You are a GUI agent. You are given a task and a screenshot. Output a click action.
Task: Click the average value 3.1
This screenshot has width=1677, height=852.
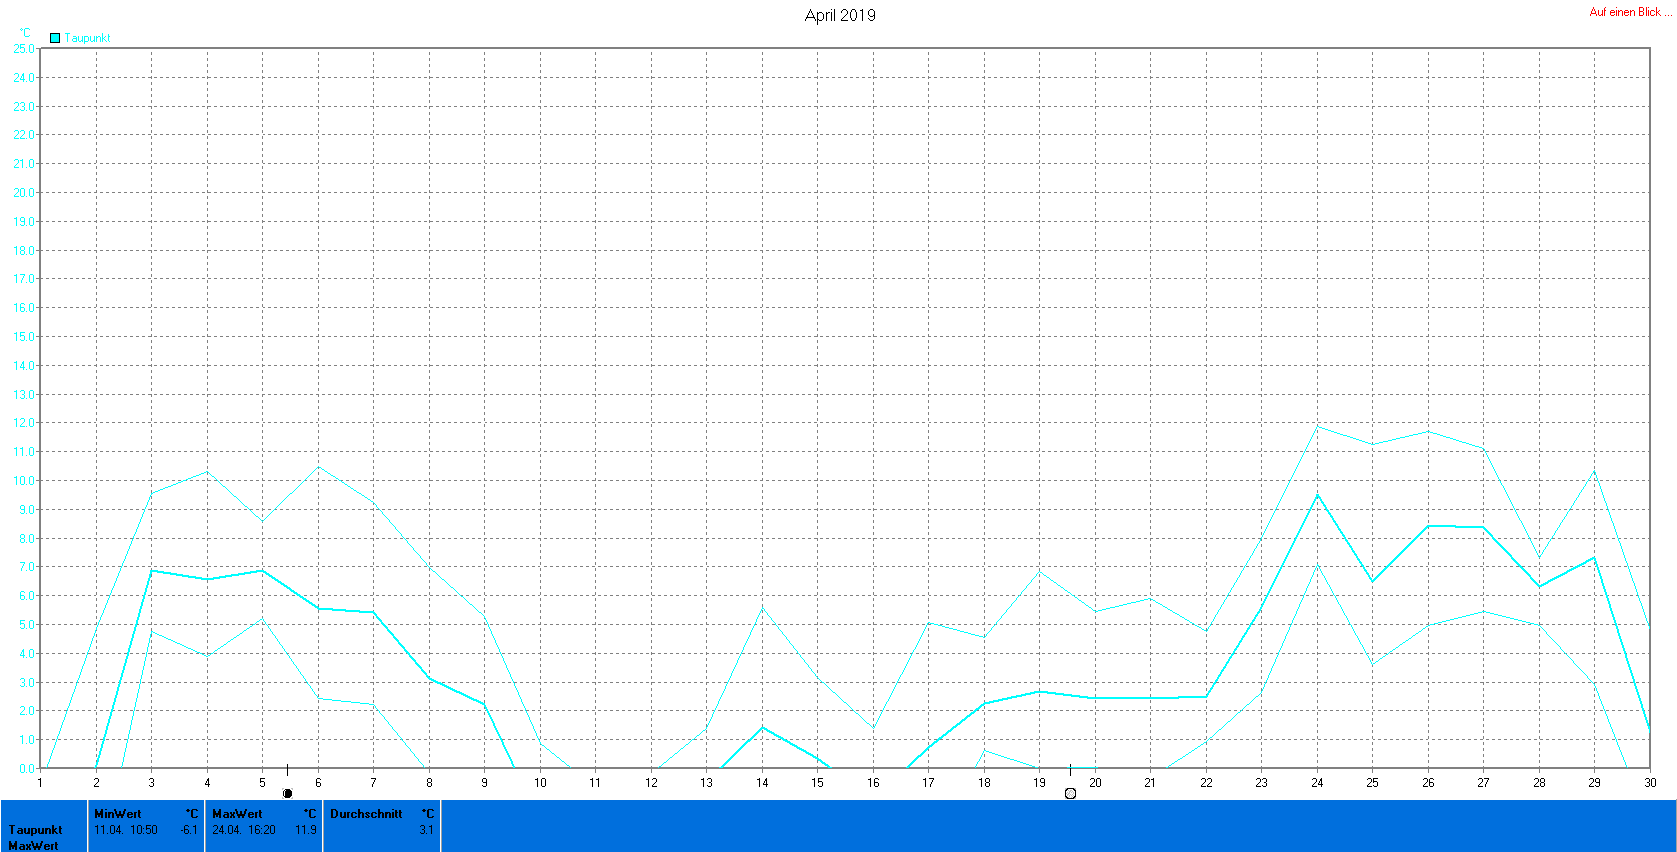tap(426, 830)
